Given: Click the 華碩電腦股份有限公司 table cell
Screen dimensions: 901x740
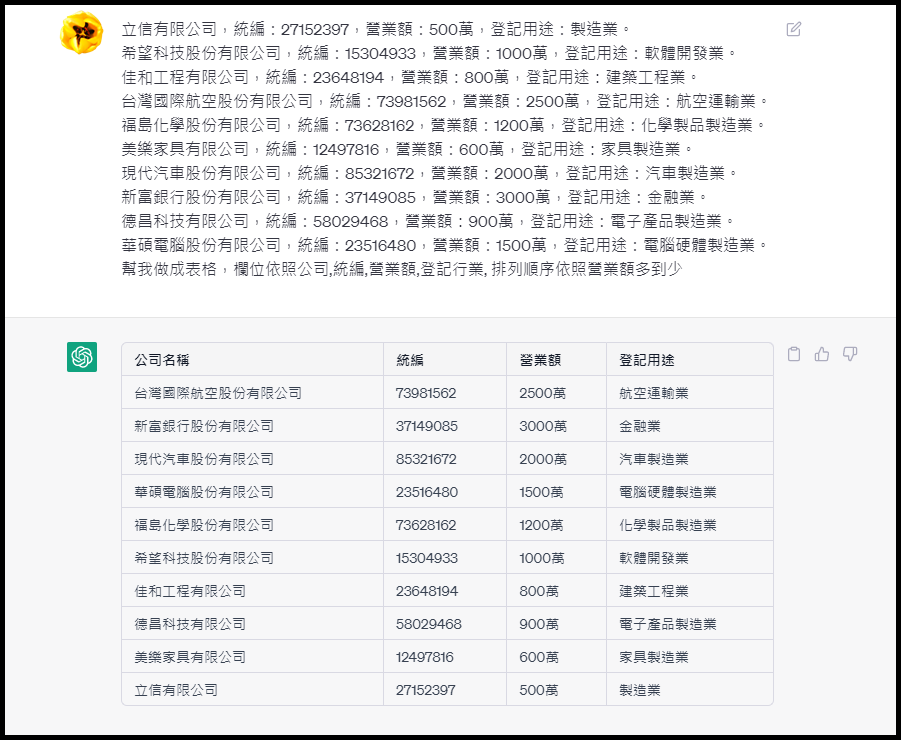Looking at the screenshot, I should 252,492.
